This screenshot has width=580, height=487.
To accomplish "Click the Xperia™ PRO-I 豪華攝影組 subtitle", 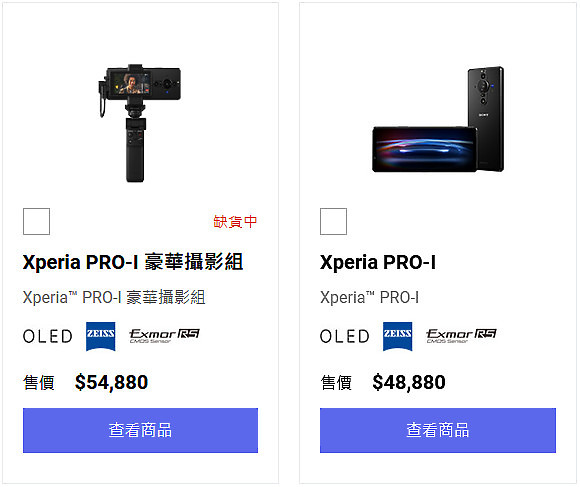I will [x=114, y=297].
